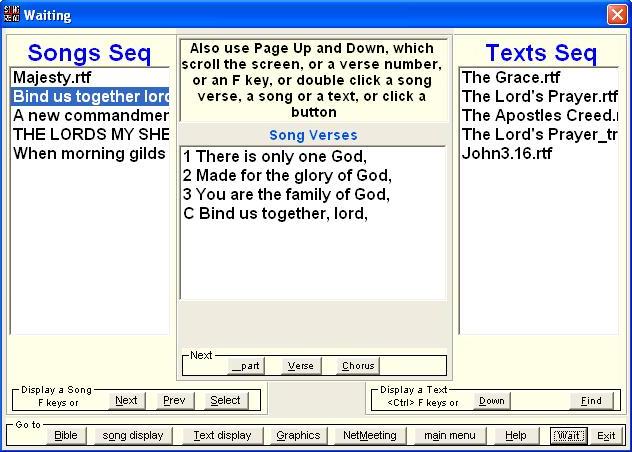Image resolution: width=632 pixels, height=452 pixels.
Task: Choose verse 1 There is only one God
Action: [313, 156]
